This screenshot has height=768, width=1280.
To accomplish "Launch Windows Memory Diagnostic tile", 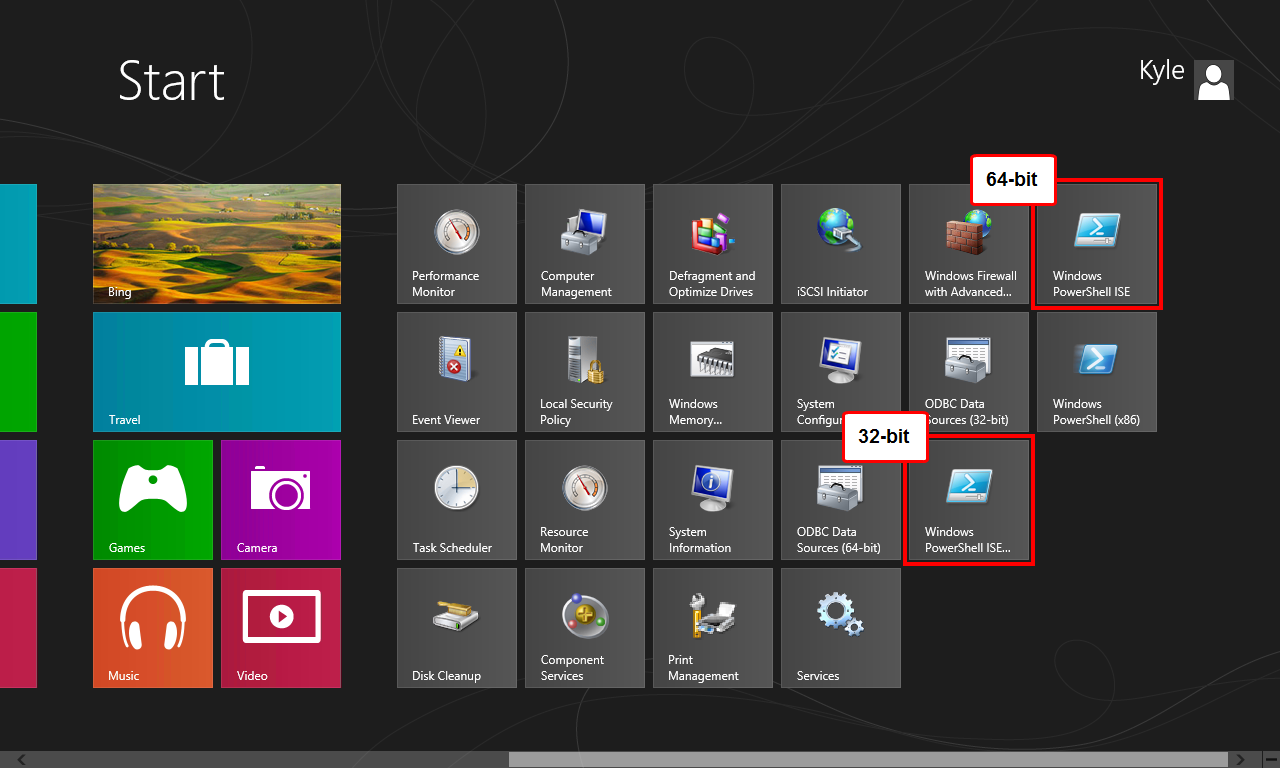I will (x=713, y=372).
